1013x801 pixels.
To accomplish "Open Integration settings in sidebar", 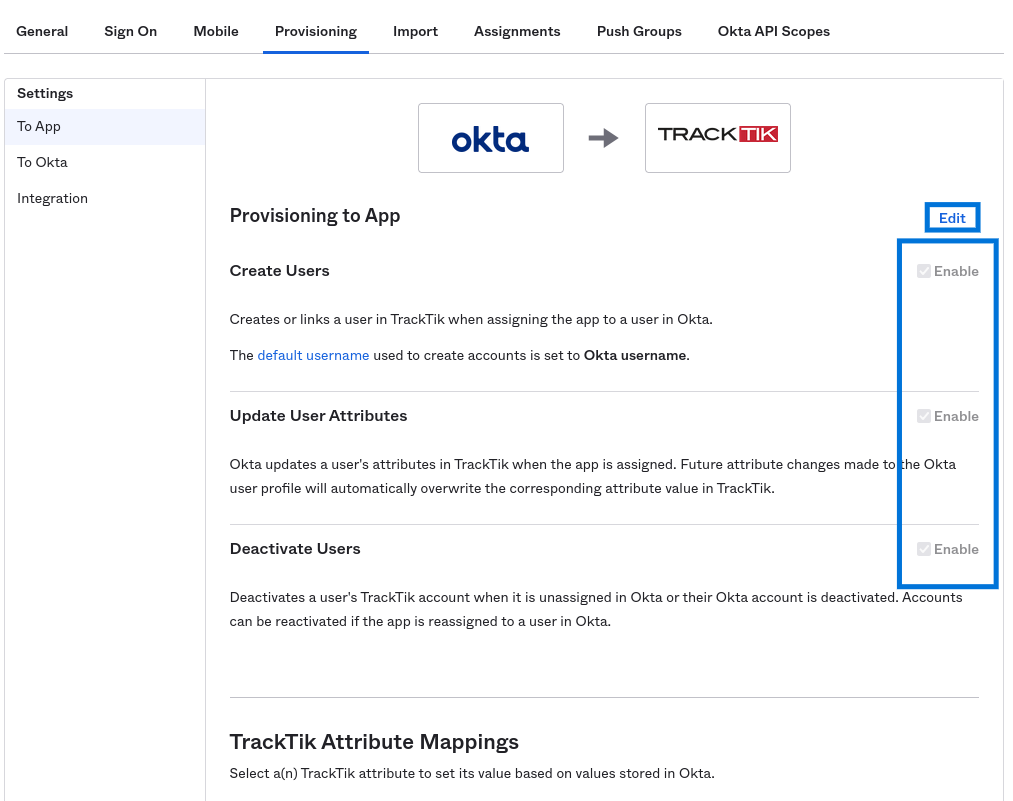I will [x=105, y=198].
